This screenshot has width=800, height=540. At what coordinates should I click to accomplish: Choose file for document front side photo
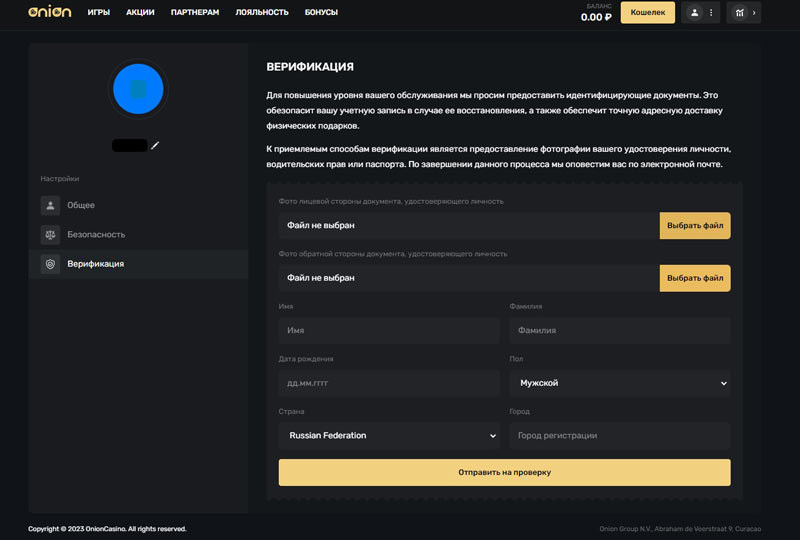pos(695,225)
